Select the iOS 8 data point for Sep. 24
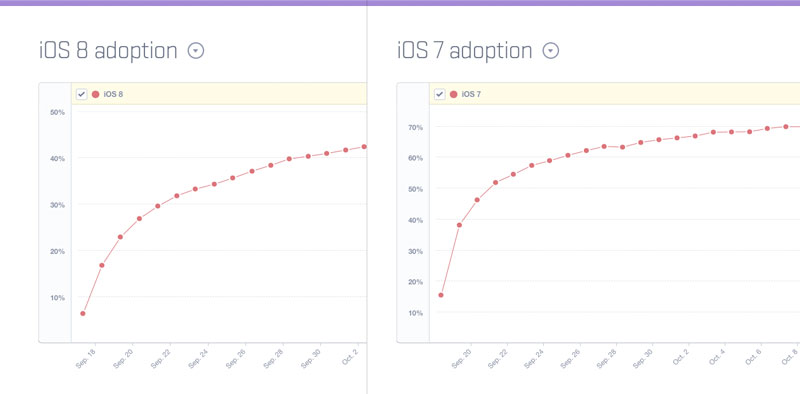The width and height of the screenshot is (800, 394). click(x=214, y=184)
